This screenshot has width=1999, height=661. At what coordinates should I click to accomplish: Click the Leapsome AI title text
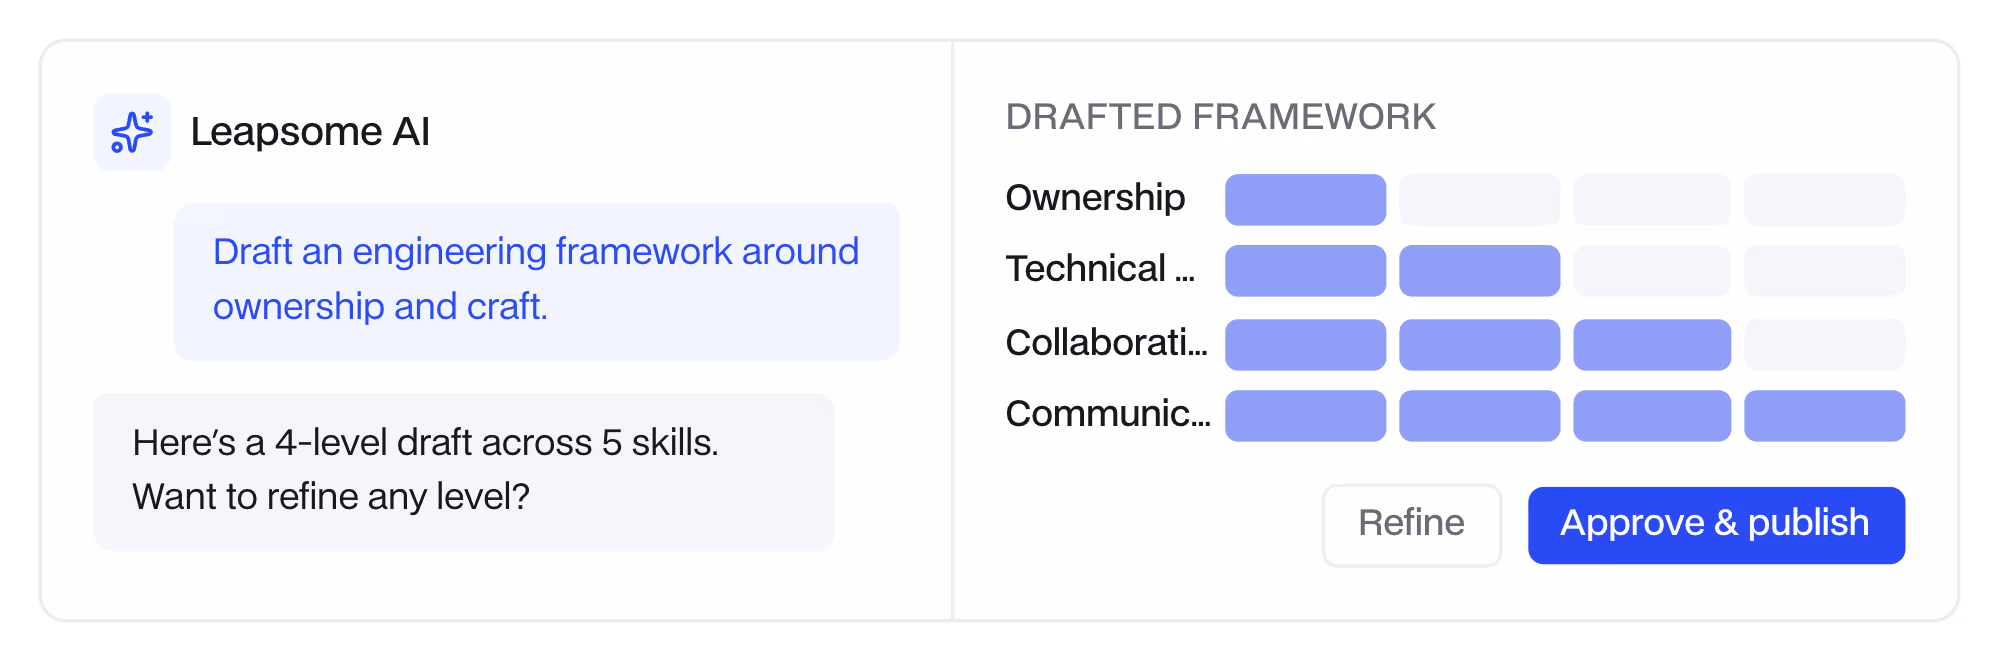click(310, 132)
